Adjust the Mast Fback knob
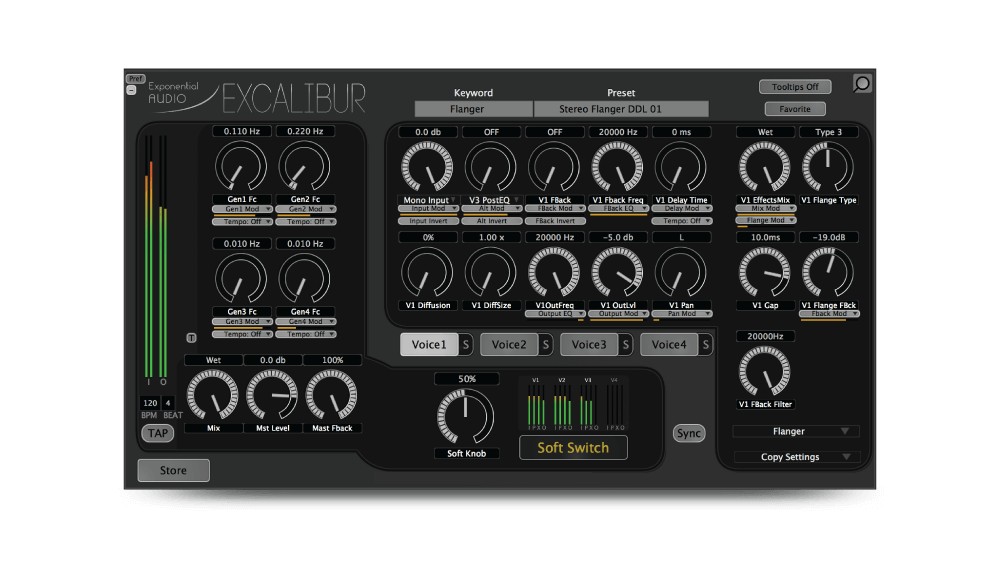Image resolution: width=1000 pixels, height=576 pixels. pos(332,395)
